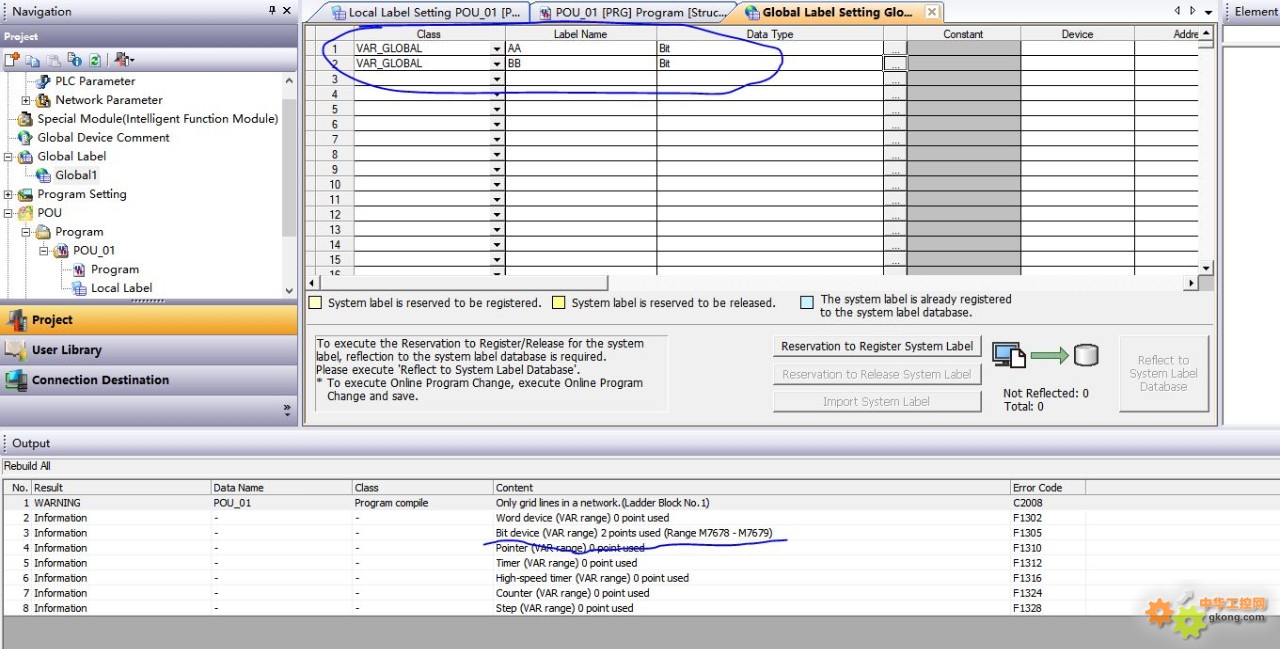Click Import System Label button

tap(877, 401)
